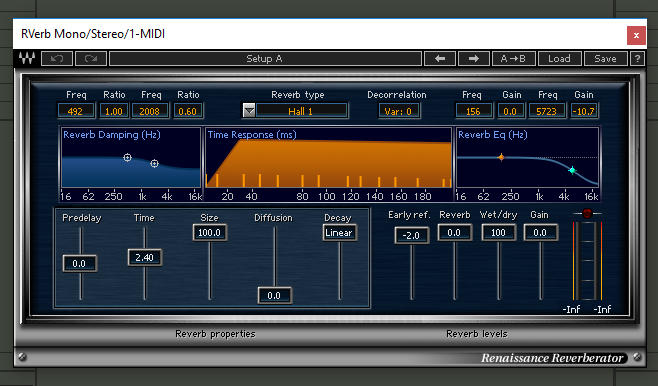The height and width of the screenshot is (386, 658).
Task: Select the damping high Freq 2008 field
Action: click(x=150, y=111)
